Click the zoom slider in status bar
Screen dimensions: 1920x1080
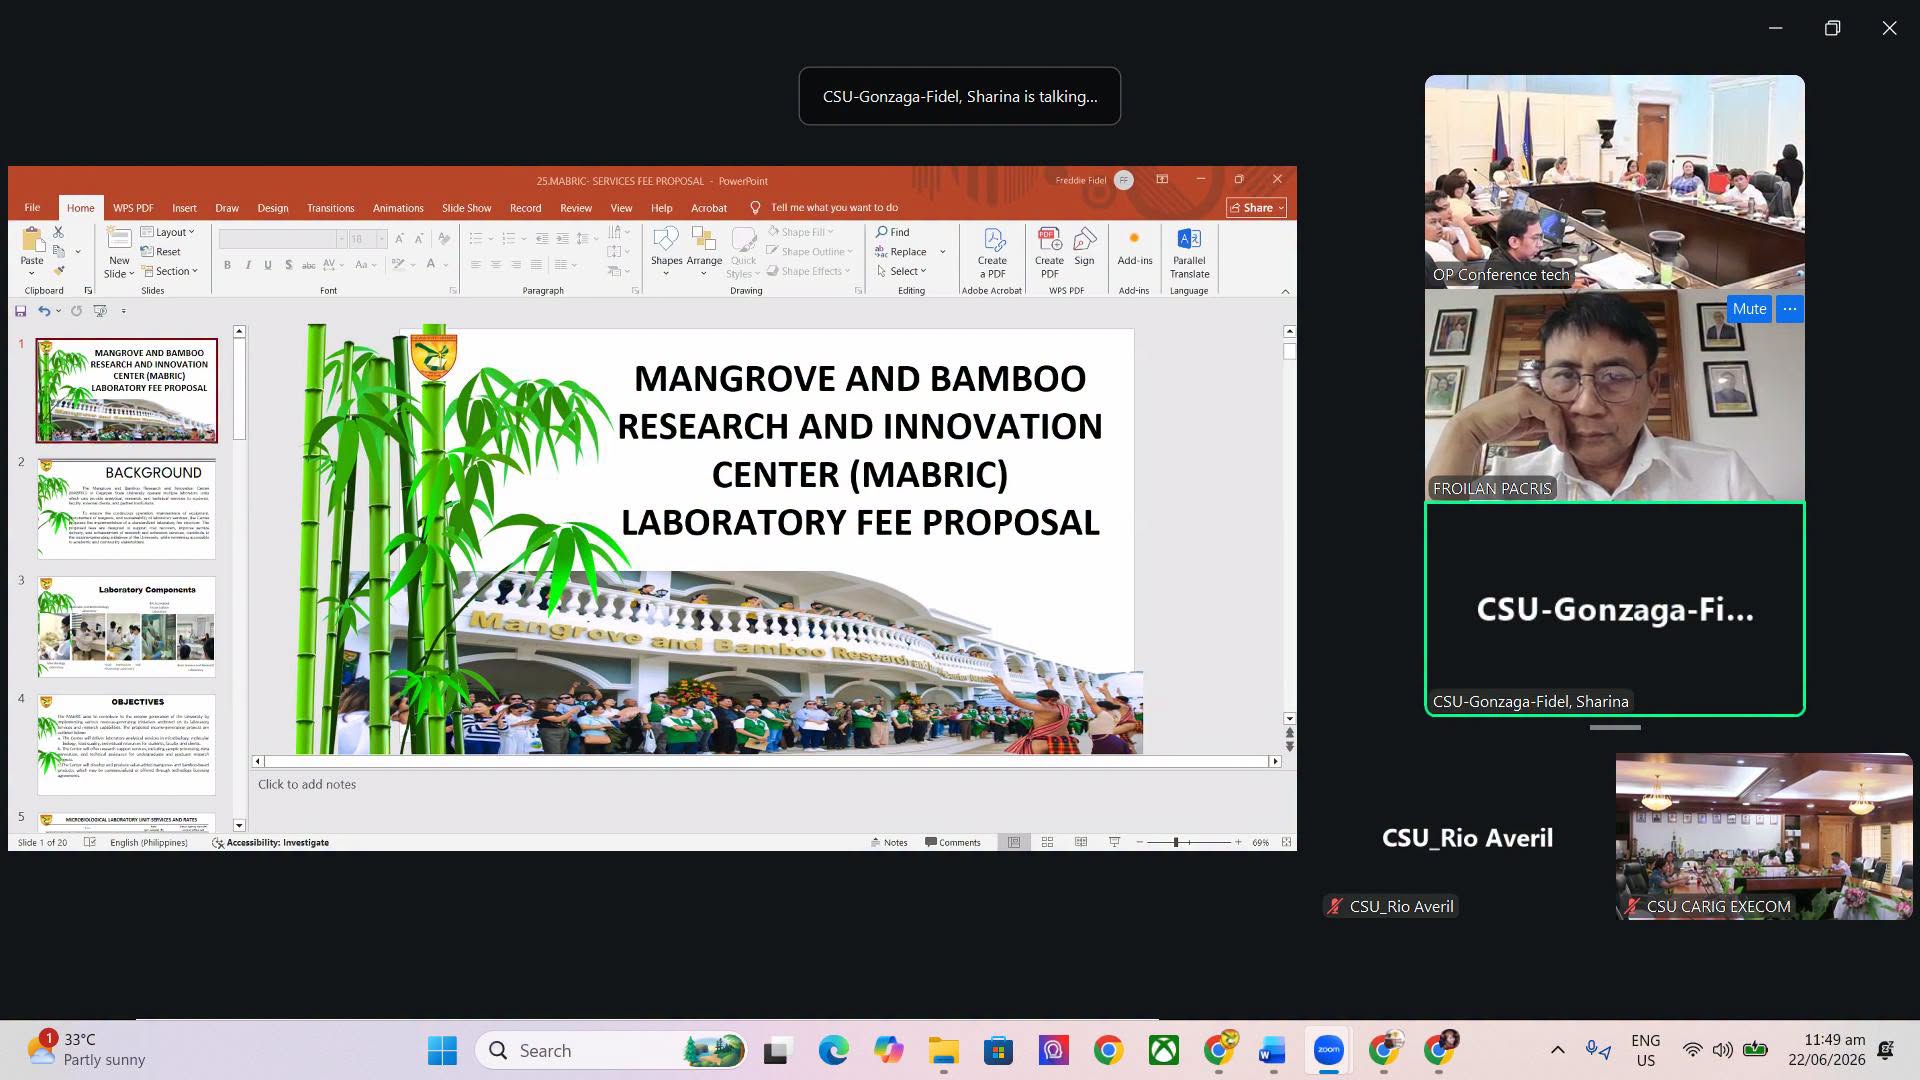1188,842
